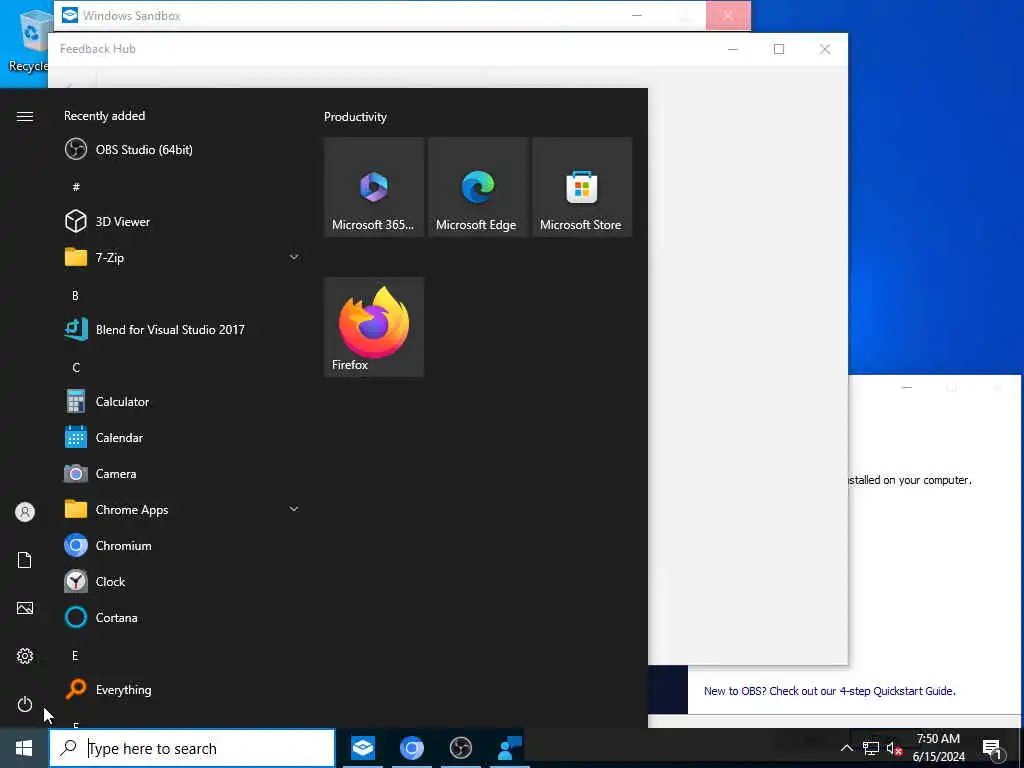Jump to the 'E' letter group header
1024x768 pixels.
[75, 655]
